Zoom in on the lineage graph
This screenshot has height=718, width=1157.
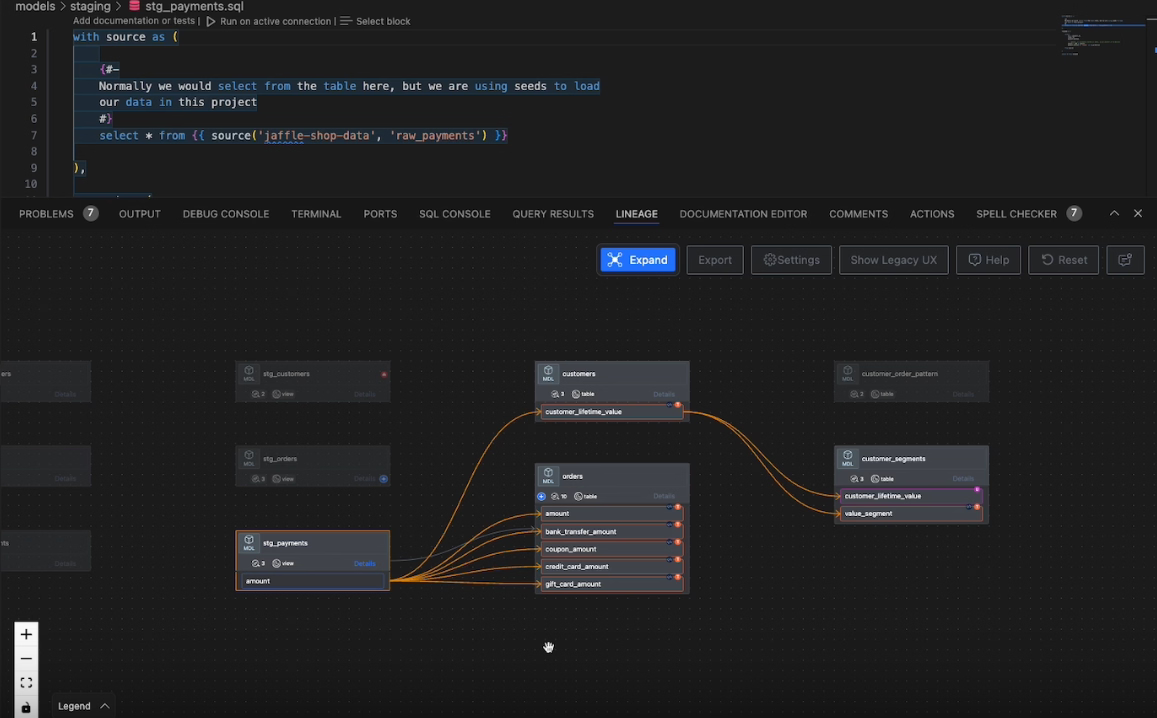coord(26,634)
